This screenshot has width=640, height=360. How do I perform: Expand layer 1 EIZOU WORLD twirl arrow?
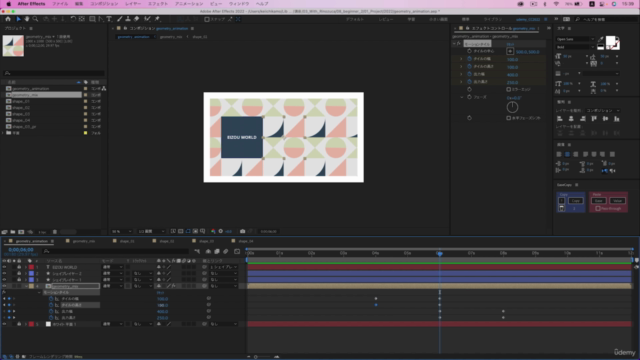click(26, 267)
